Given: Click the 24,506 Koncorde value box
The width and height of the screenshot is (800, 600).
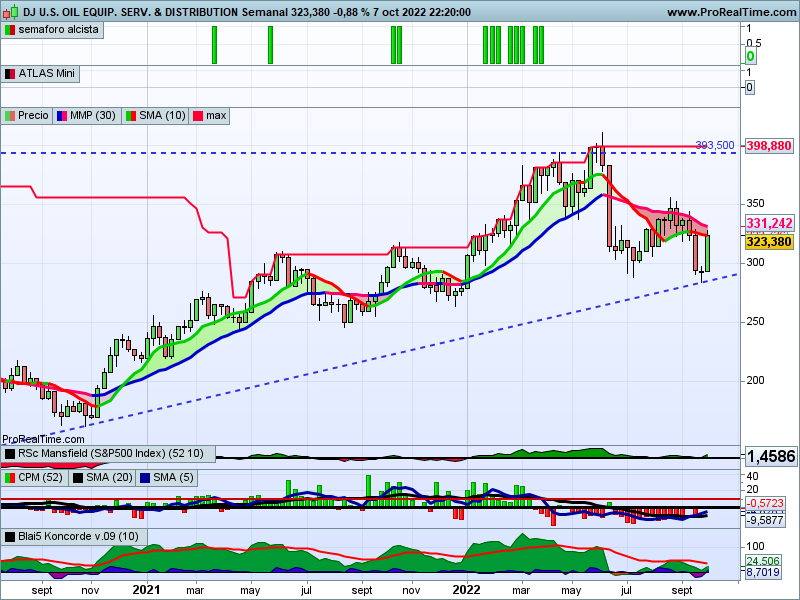Looking at the screenshot, I should 763,561.
